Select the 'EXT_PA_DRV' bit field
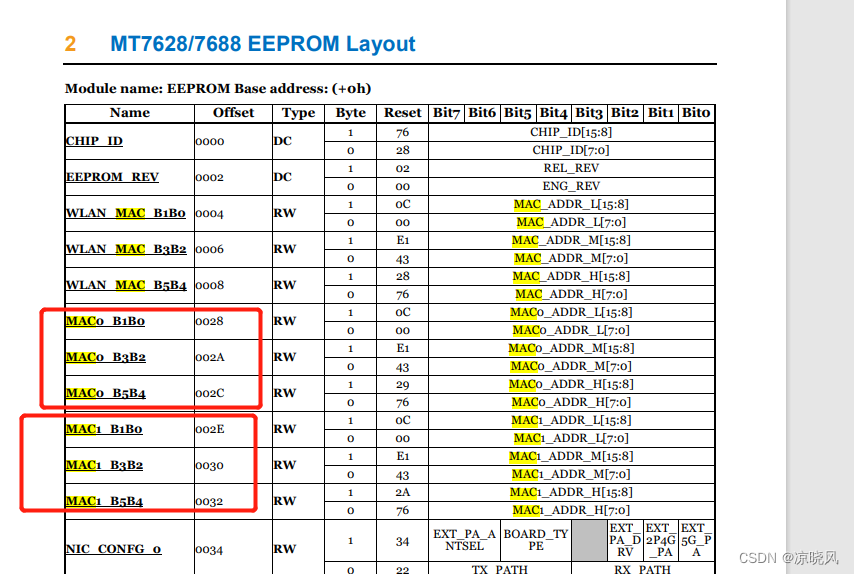Image resolution: width=854 pixels, height=574 pixels. tap(625, 540)
